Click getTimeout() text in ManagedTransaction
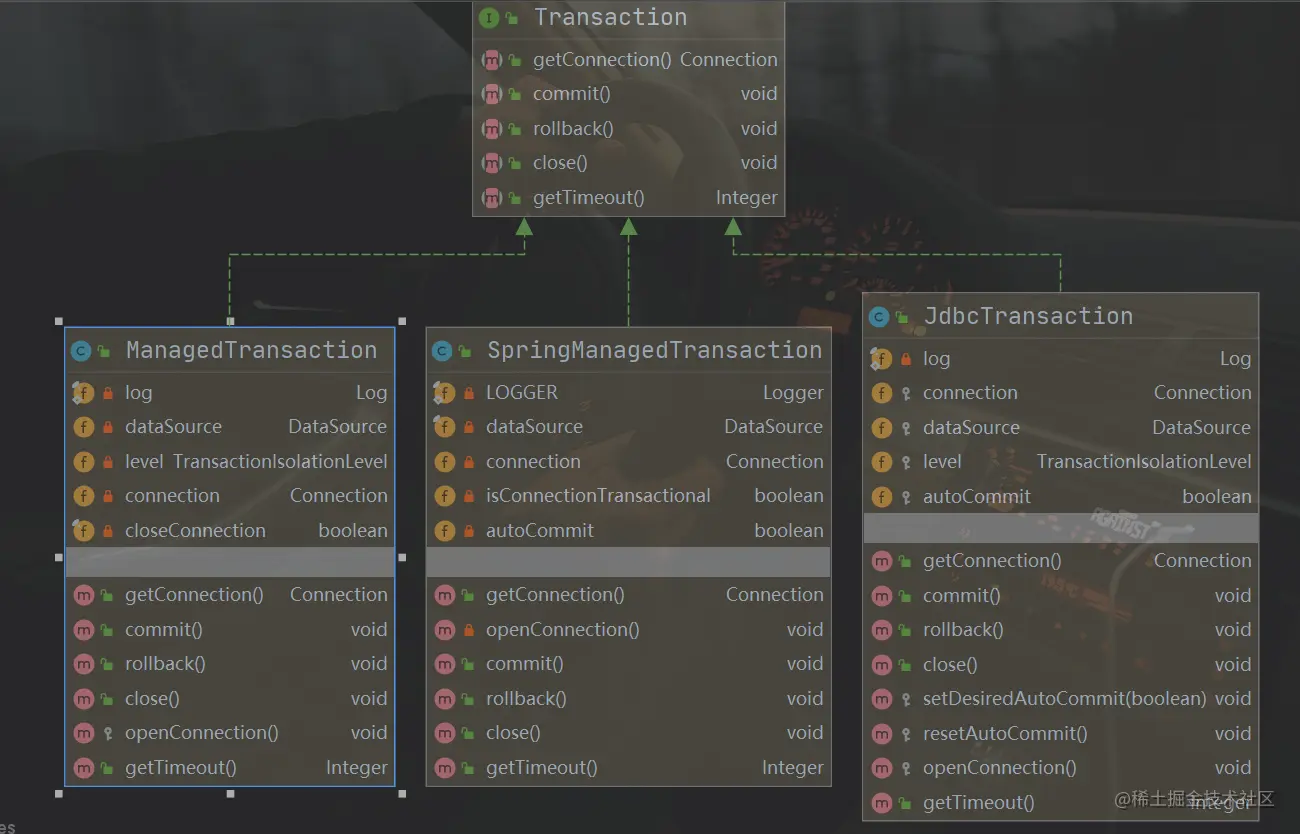Viewport: 1300px width, 834px height. 180,768
